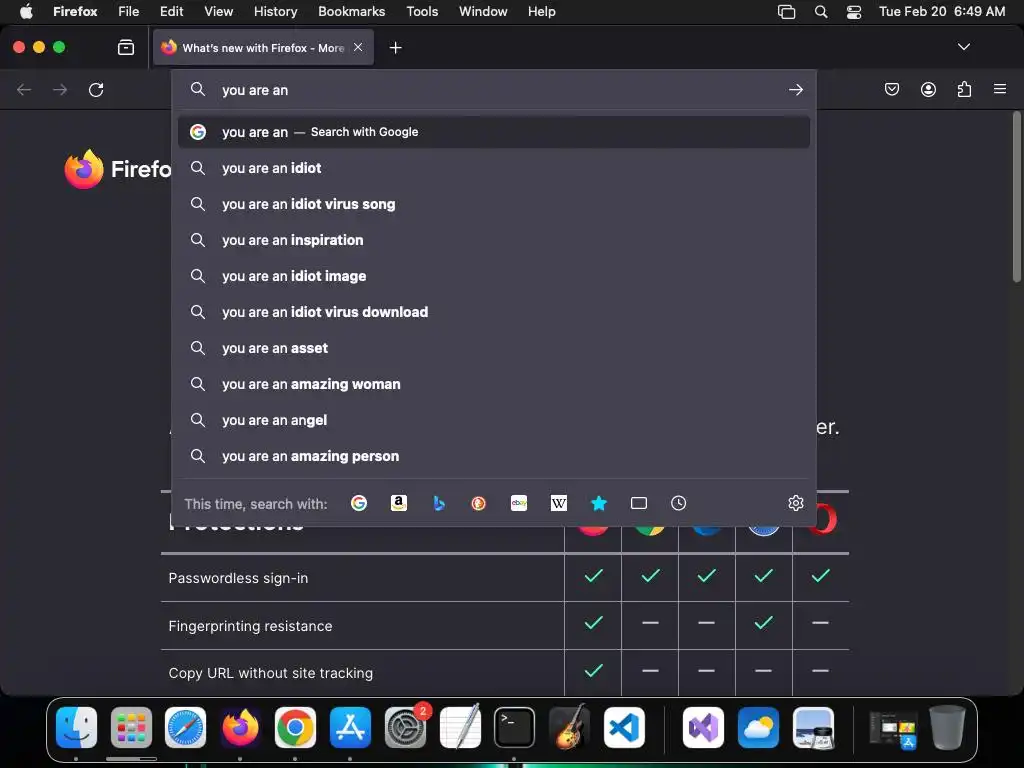Select suggestion 'you are an angel'
Screen dimensions: 1024x768
(x=494, y=420)
